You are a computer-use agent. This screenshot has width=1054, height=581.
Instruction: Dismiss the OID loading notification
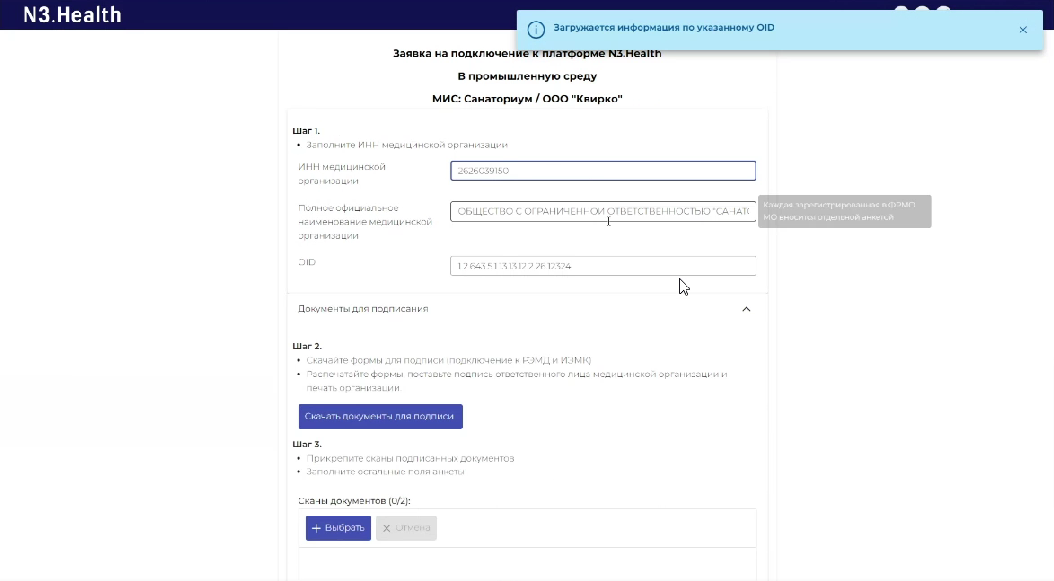(x=1023, y=30)
